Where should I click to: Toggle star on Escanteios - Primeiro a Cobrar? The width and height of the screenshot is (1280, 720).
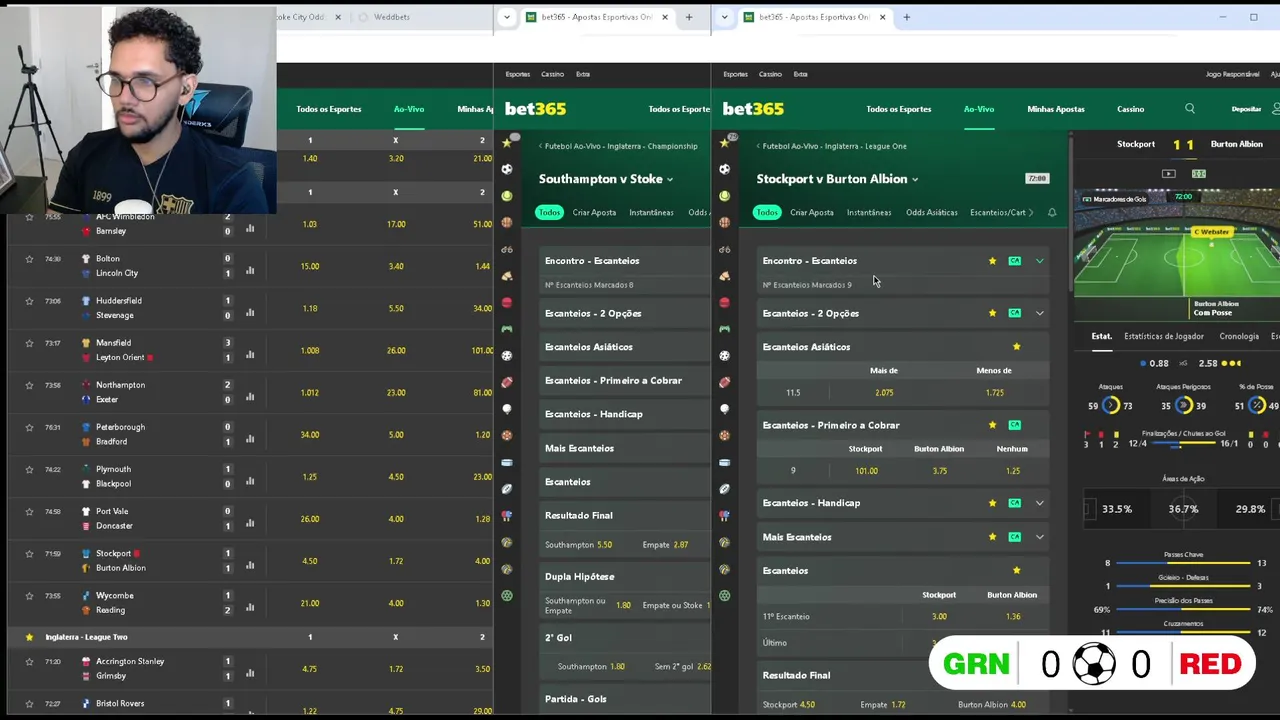[992, 425]
